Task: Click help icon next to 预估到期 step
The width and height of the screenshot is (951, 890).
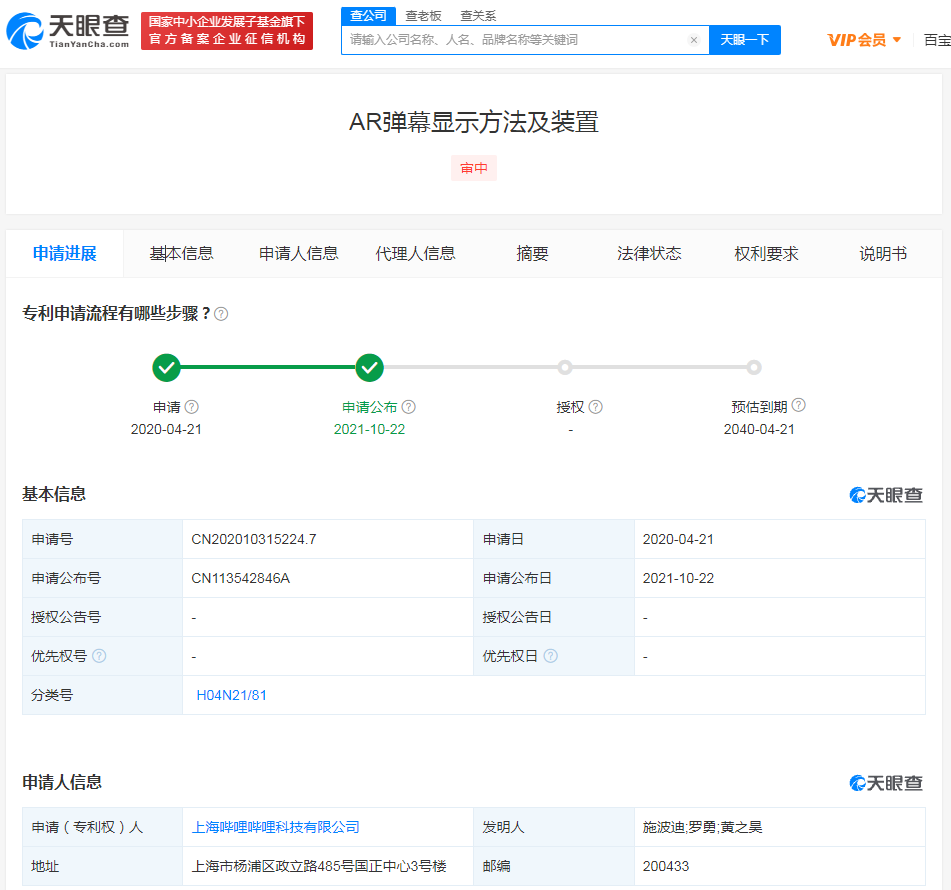Action: coord(798,406)
